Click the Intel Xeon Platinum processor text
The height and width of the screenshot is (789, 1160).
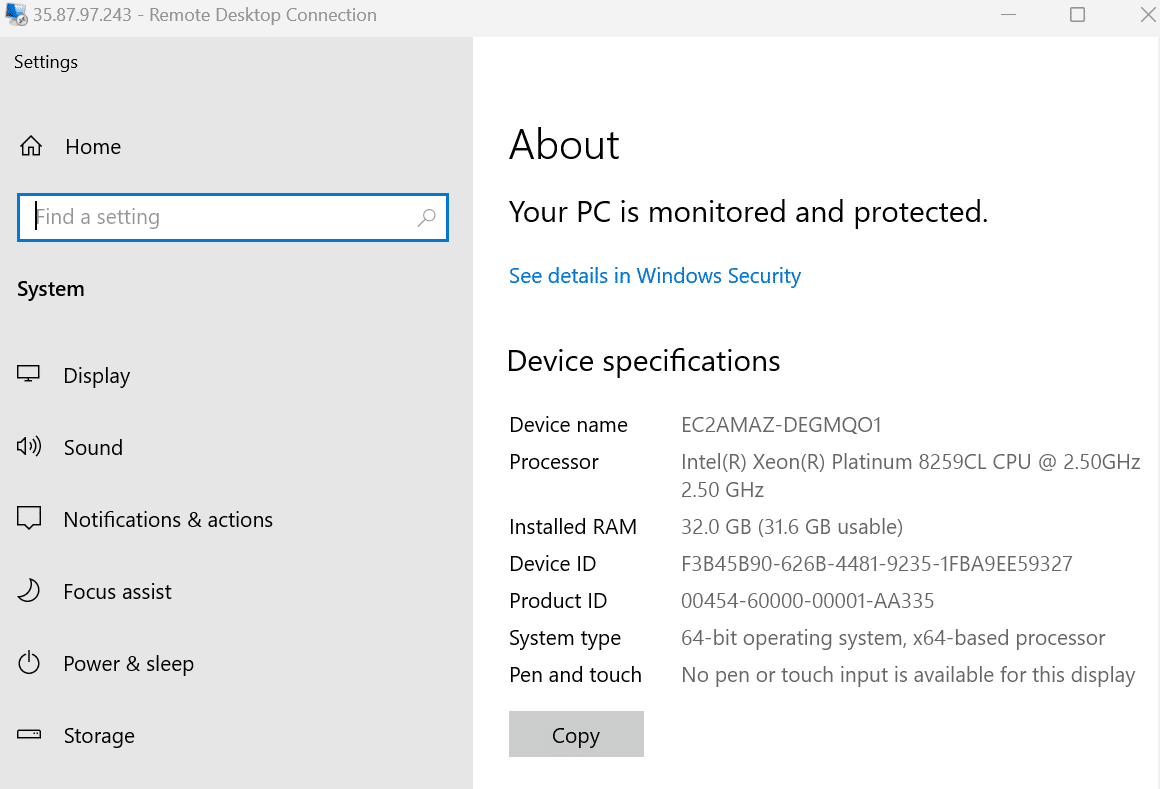[910, 462]
